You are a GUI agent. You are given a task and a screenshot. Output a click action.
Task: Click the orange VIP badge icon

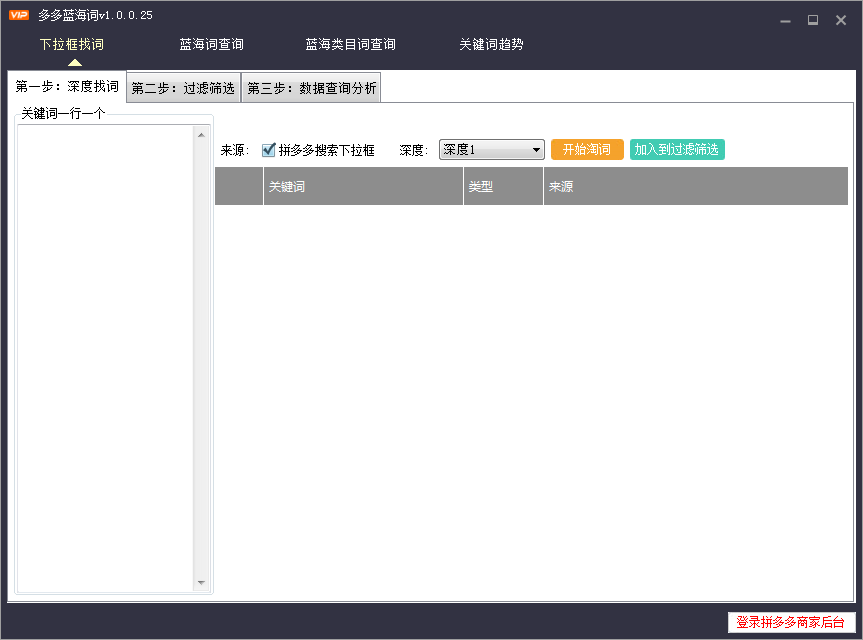click(x=19, y=15)
